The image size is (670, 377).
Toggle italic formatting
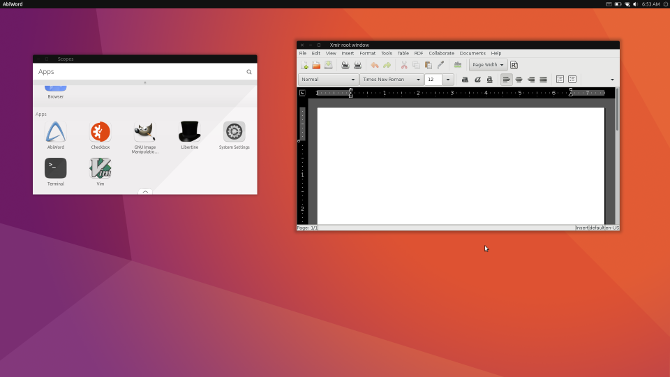pos(477,80)
